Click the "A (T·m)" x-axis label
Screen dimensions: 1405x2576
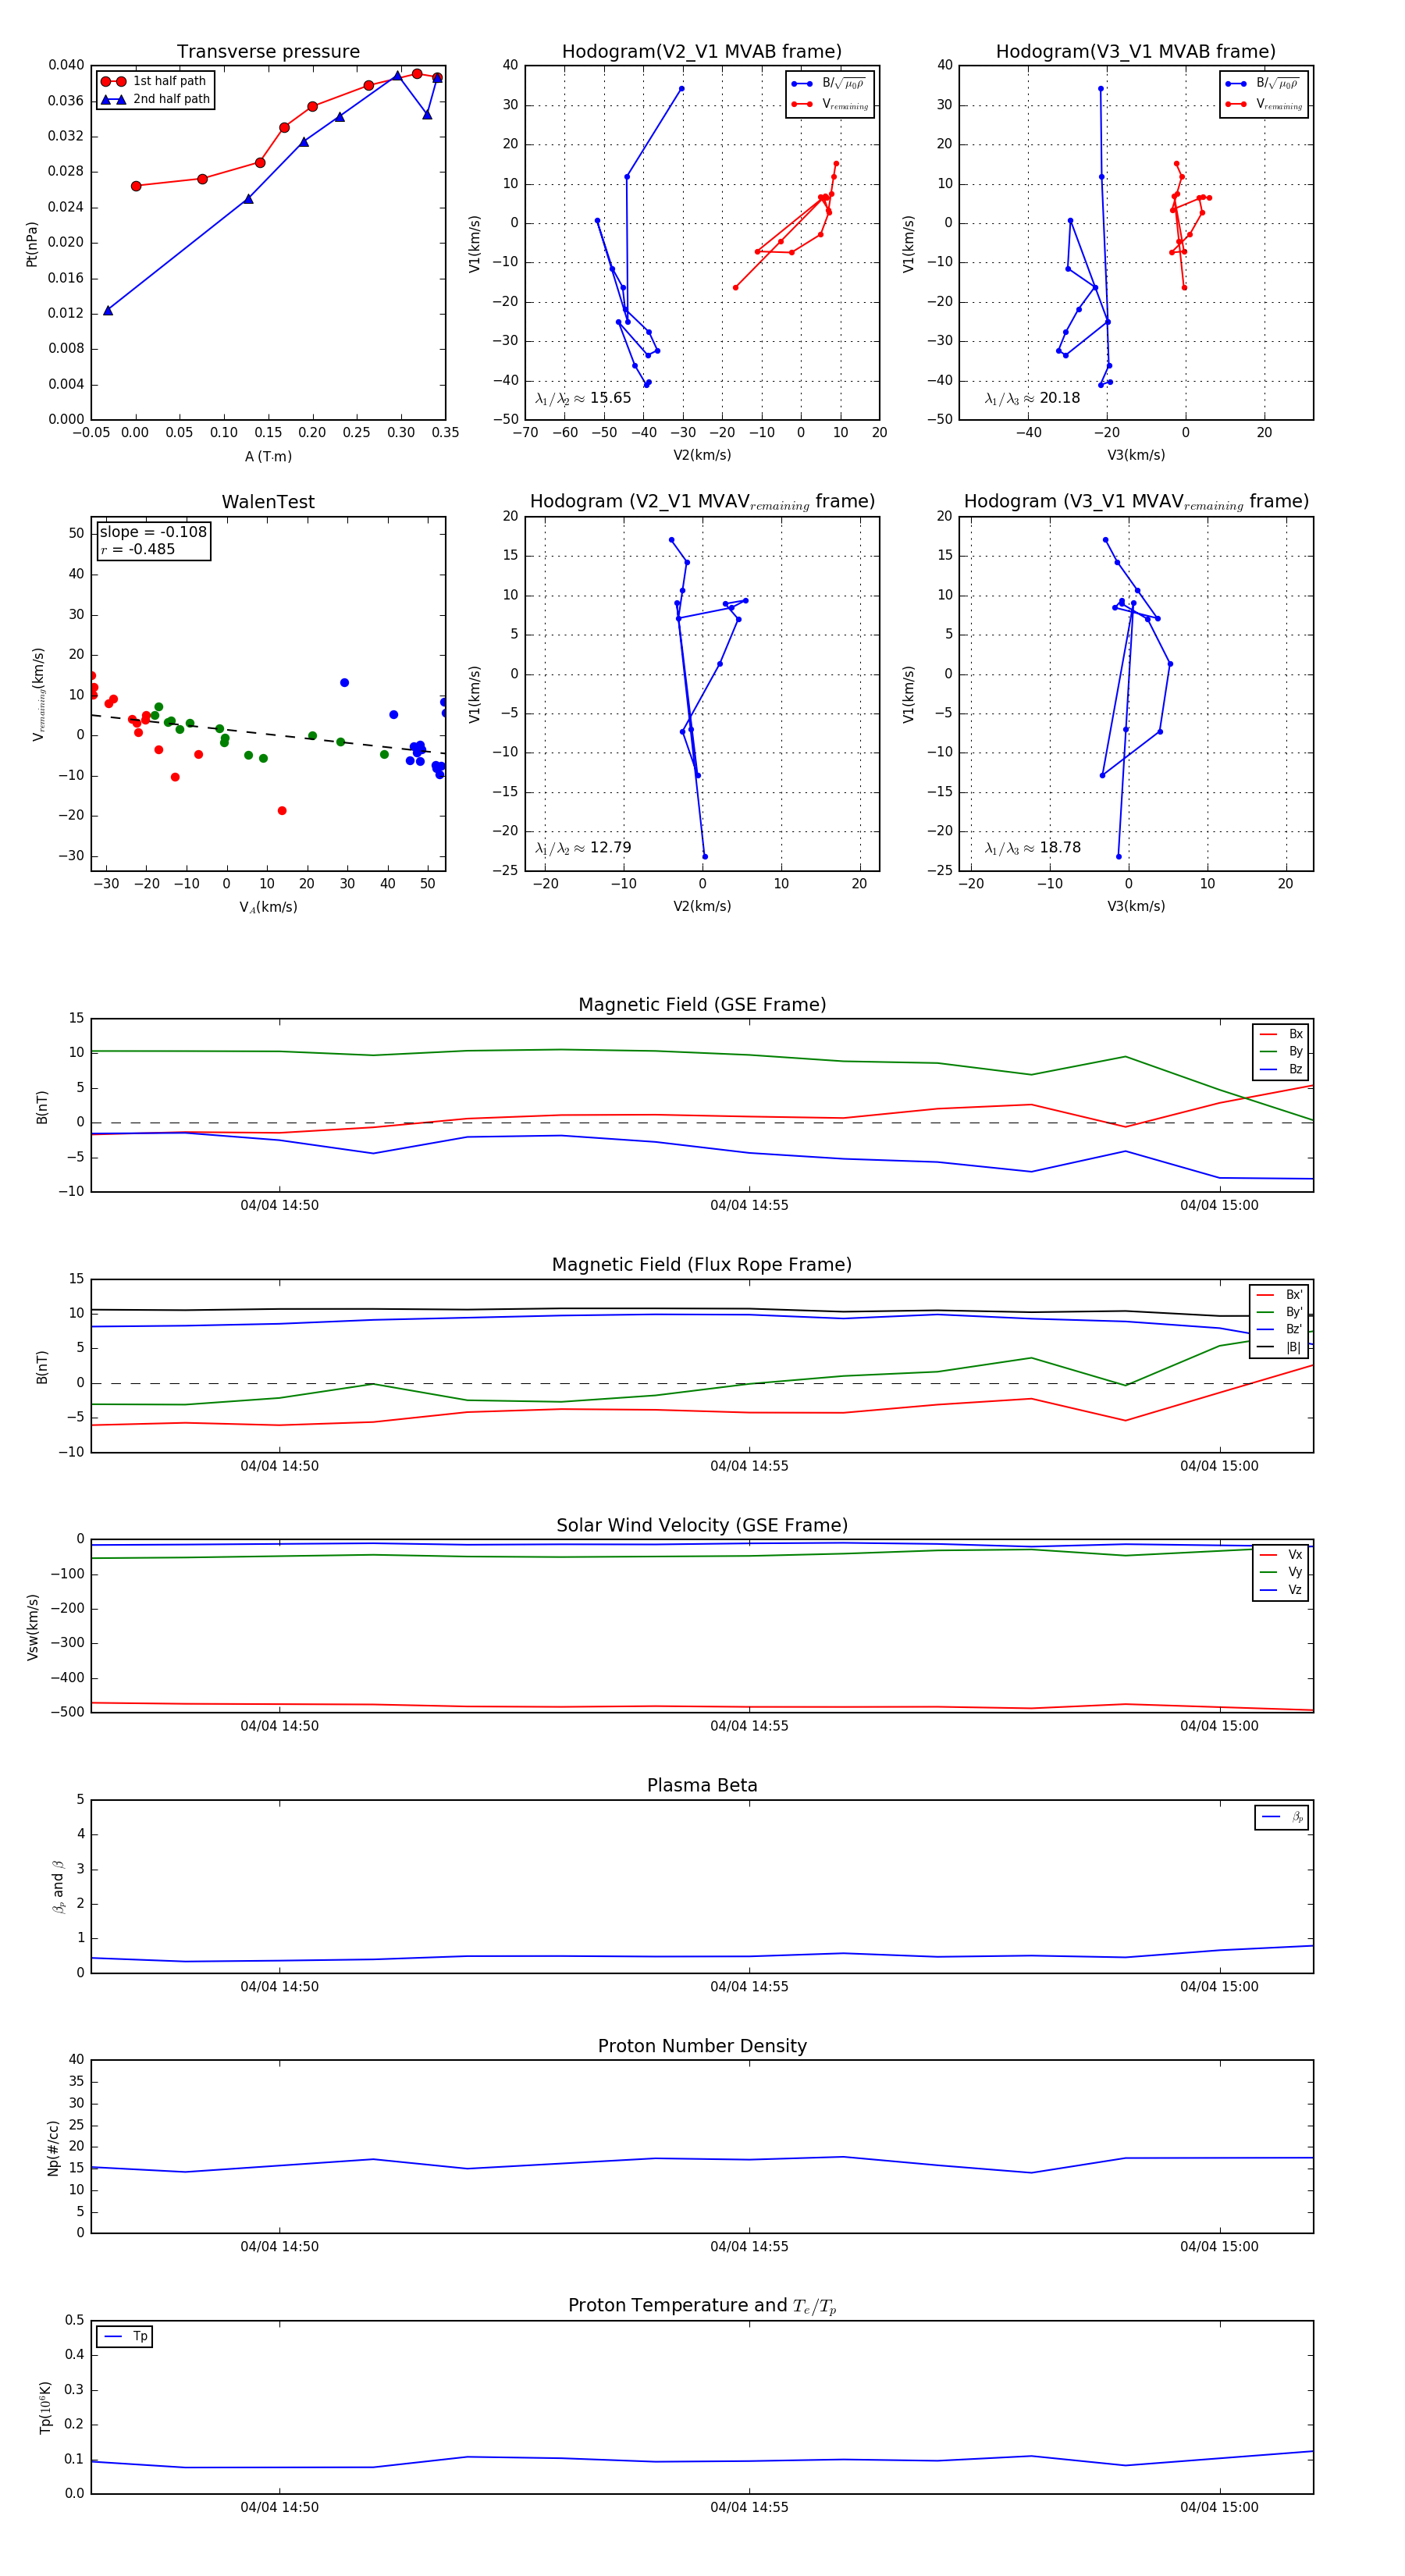pos(268,456)
